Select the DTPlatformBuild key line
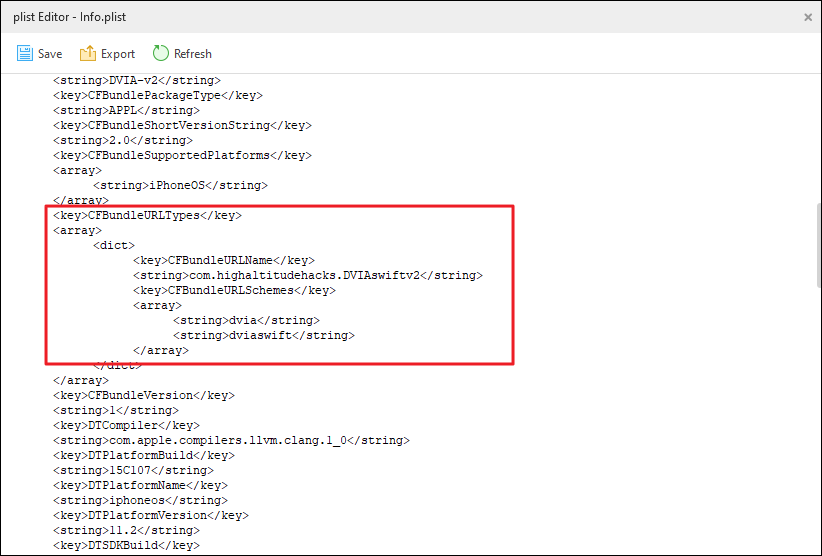The width and height of the screenshot is (822, 556). pyautogui.click(x=144, y=455)
